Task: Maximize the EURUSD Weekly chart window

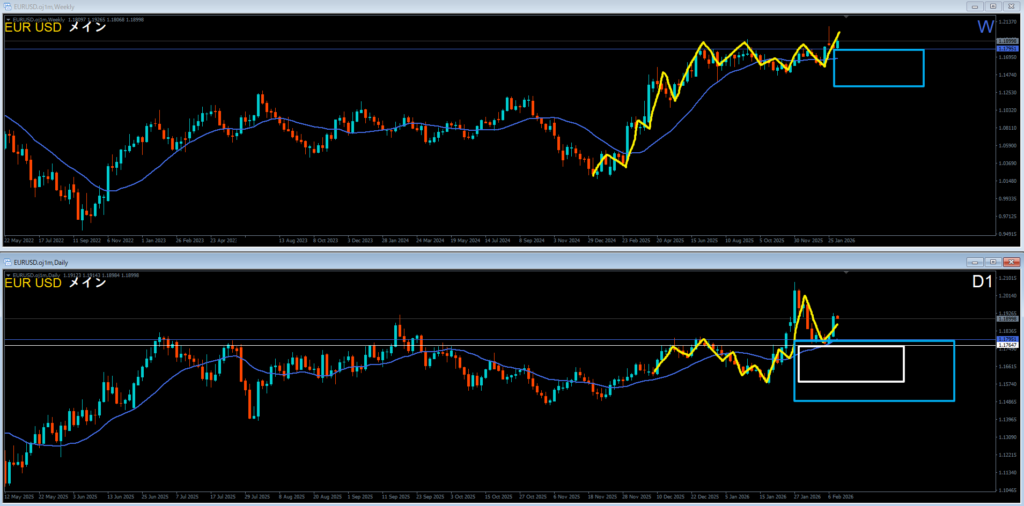Action: (993, 6)
